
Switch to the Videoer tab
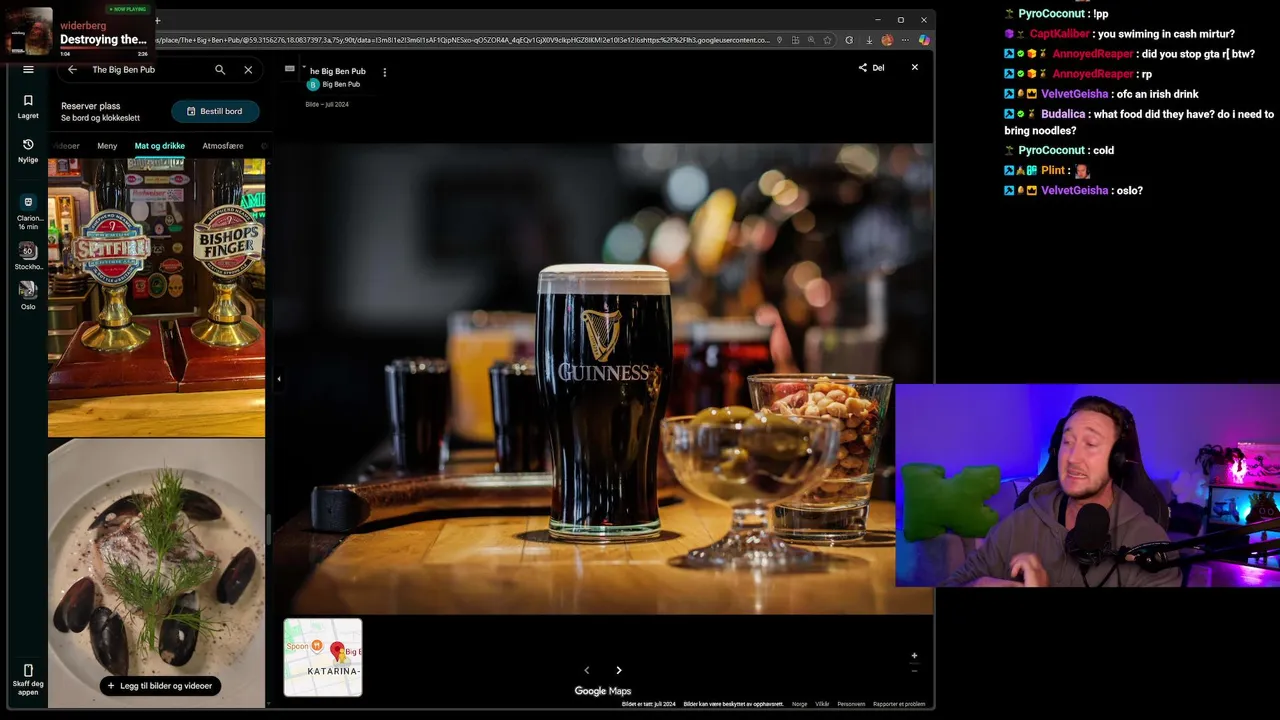(x=64, y=146)
